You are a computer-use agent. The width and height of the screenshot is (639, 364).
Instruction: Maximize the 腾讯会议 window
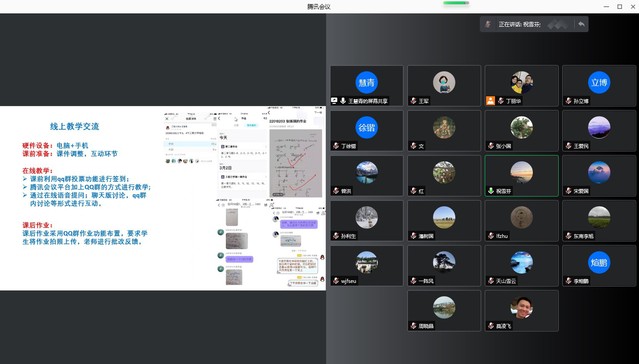[619, 7]
